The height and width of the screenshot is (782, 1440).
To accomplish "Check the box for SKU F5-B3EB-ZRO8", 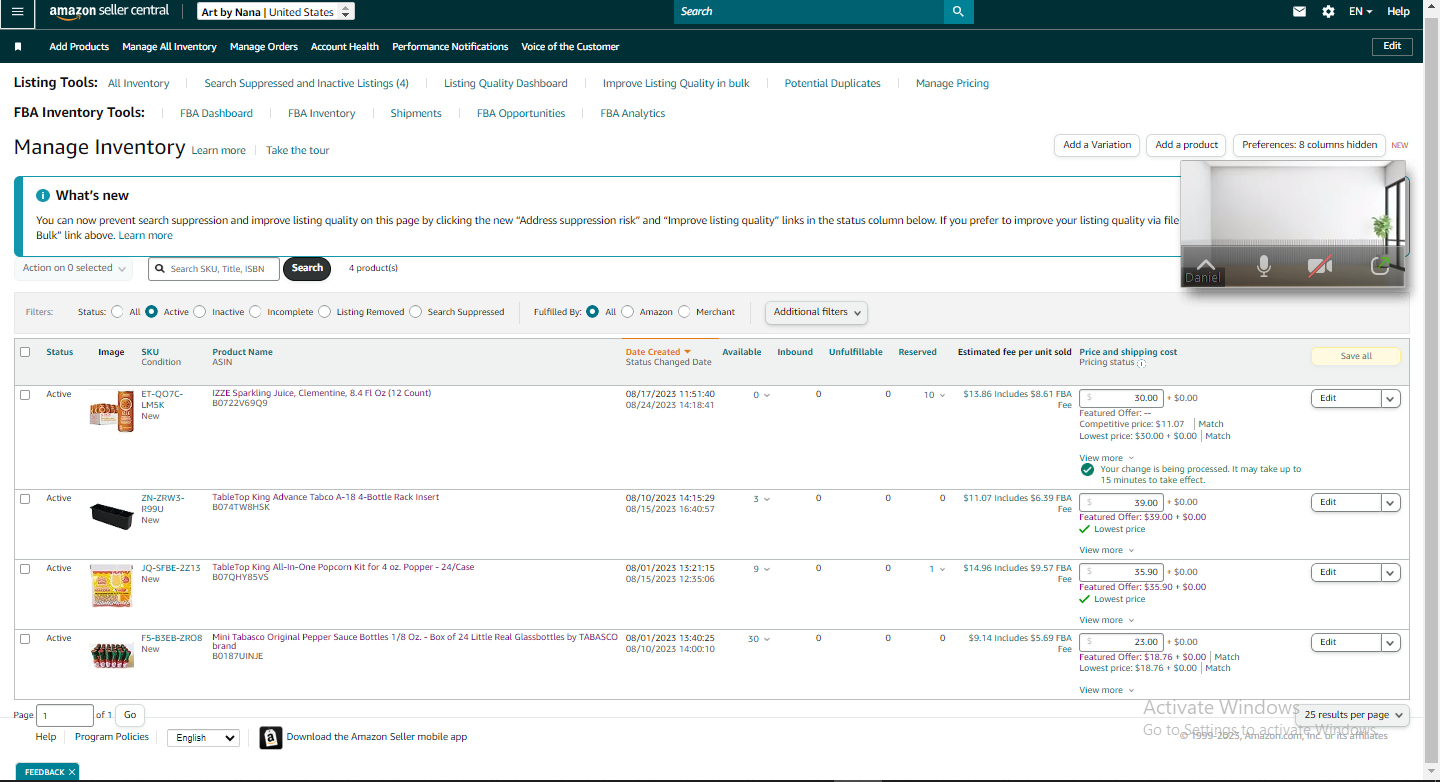I will pyautogui.click(x=25, y=639).
